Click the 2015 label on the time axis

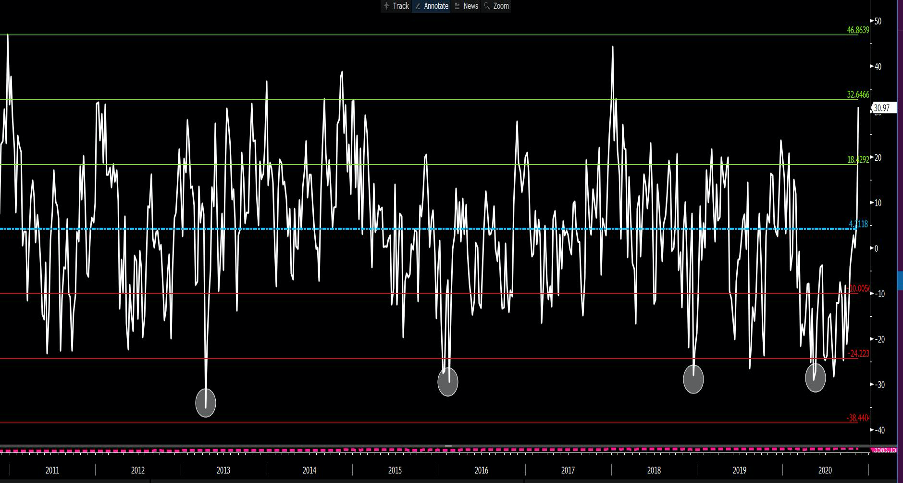pos(395,471)
